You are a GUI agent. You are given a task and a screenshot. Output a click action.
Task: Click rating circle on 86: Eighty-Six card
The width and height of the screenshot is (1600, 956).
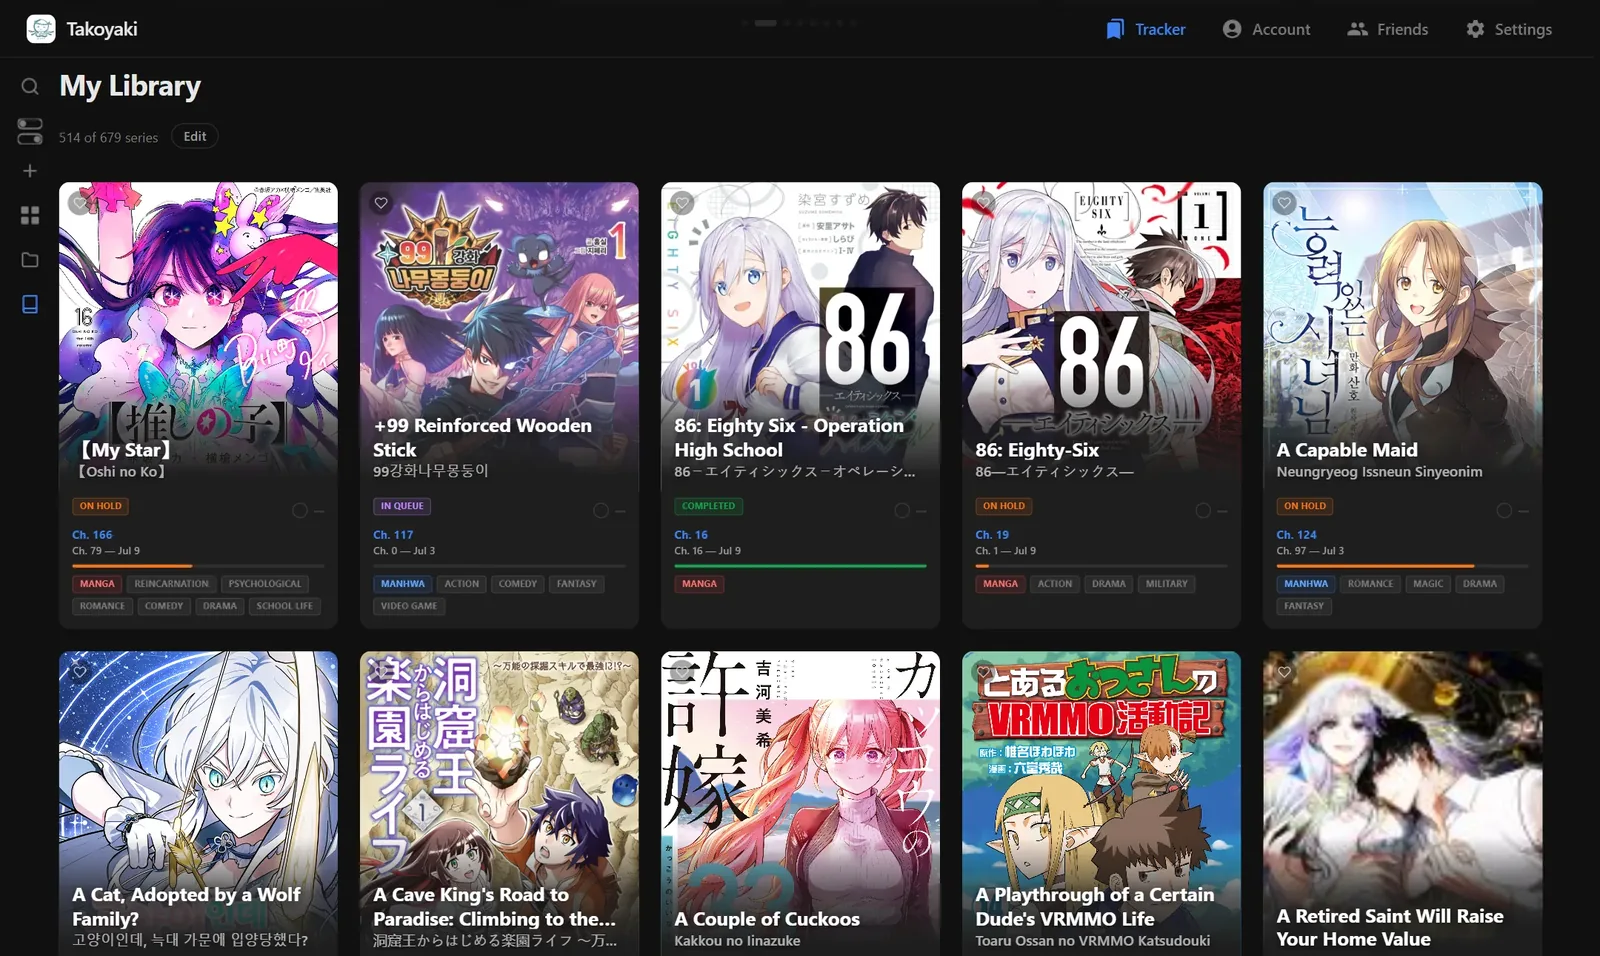point(1203,510)
